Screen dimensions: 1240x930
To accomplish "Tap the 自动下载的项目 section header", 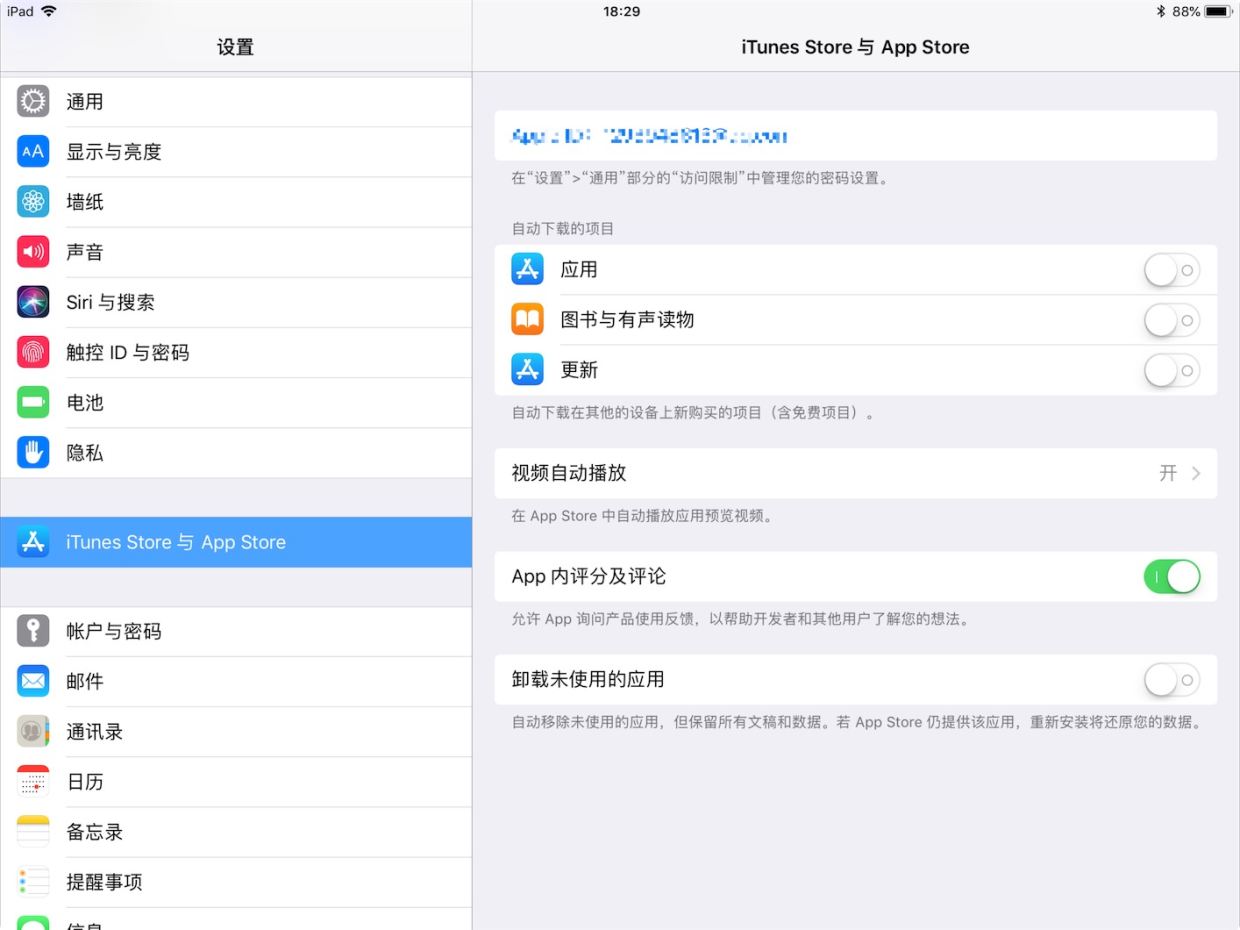I will 563,229.
